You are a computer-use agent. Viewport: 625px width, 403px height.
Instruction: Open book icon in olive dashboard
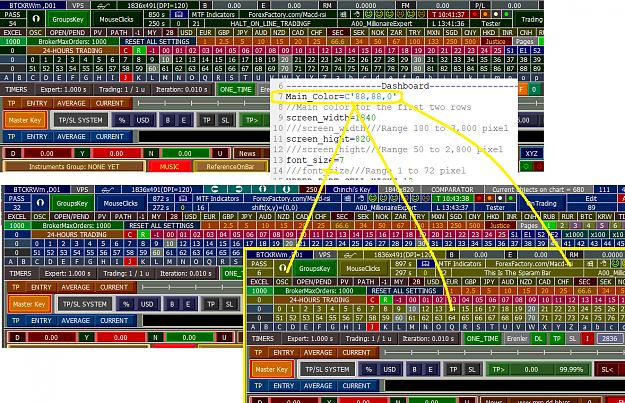(x=426, y=264)
